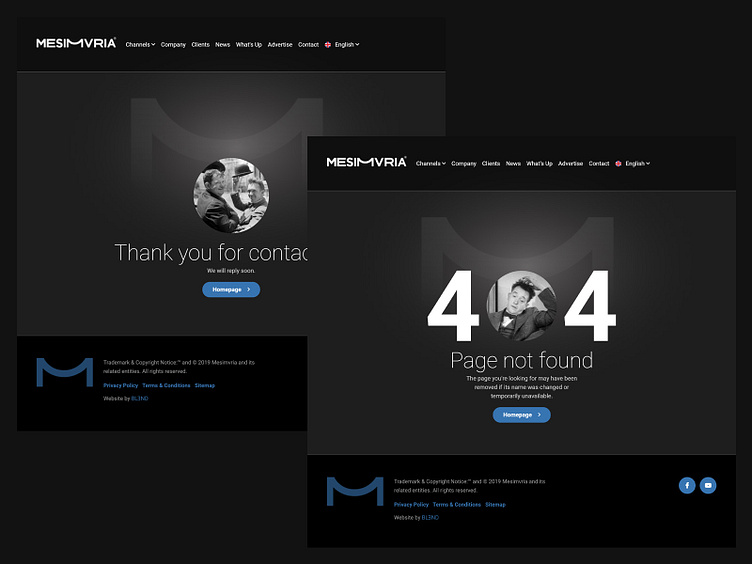
Task: Open Sitemap link in 404 footer
Action: (495, 505)
